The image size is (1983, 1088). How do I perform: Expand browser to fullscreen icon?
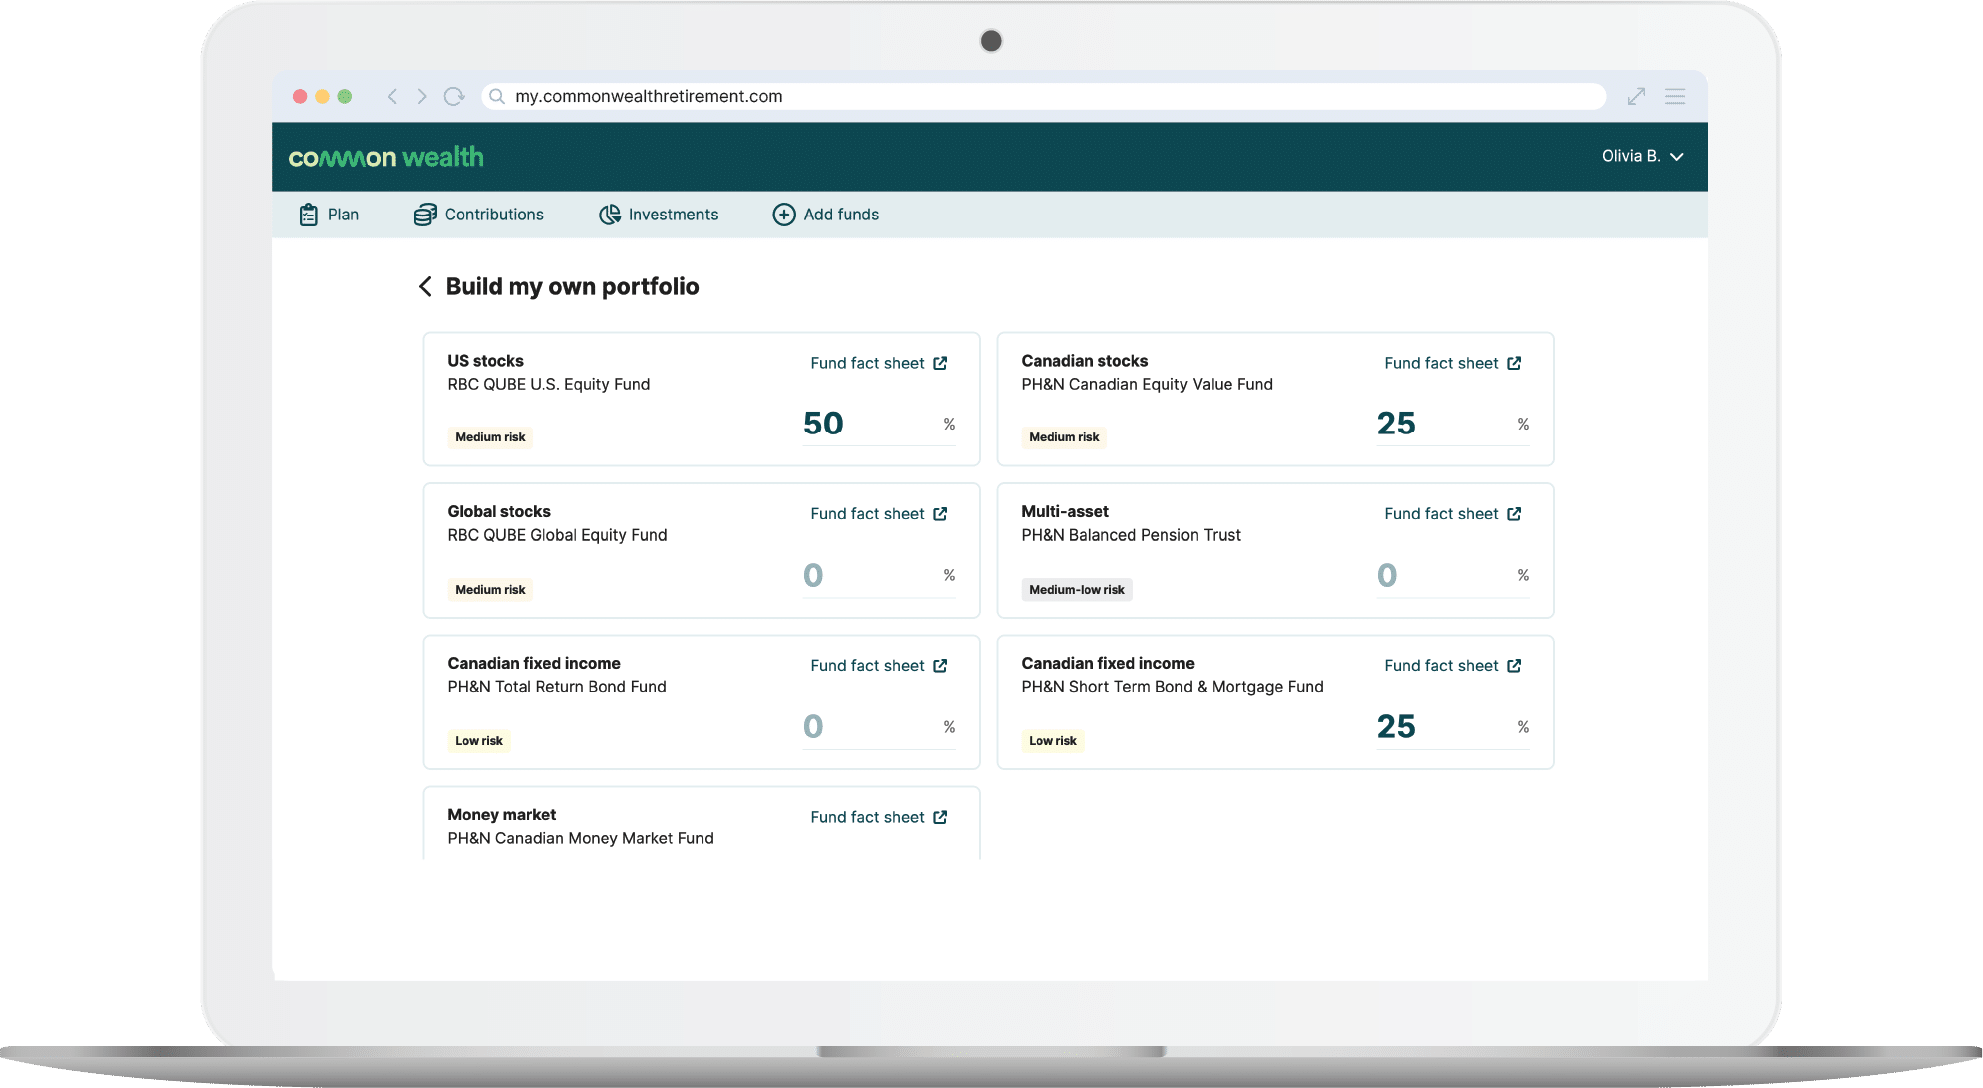(1636, 96)
